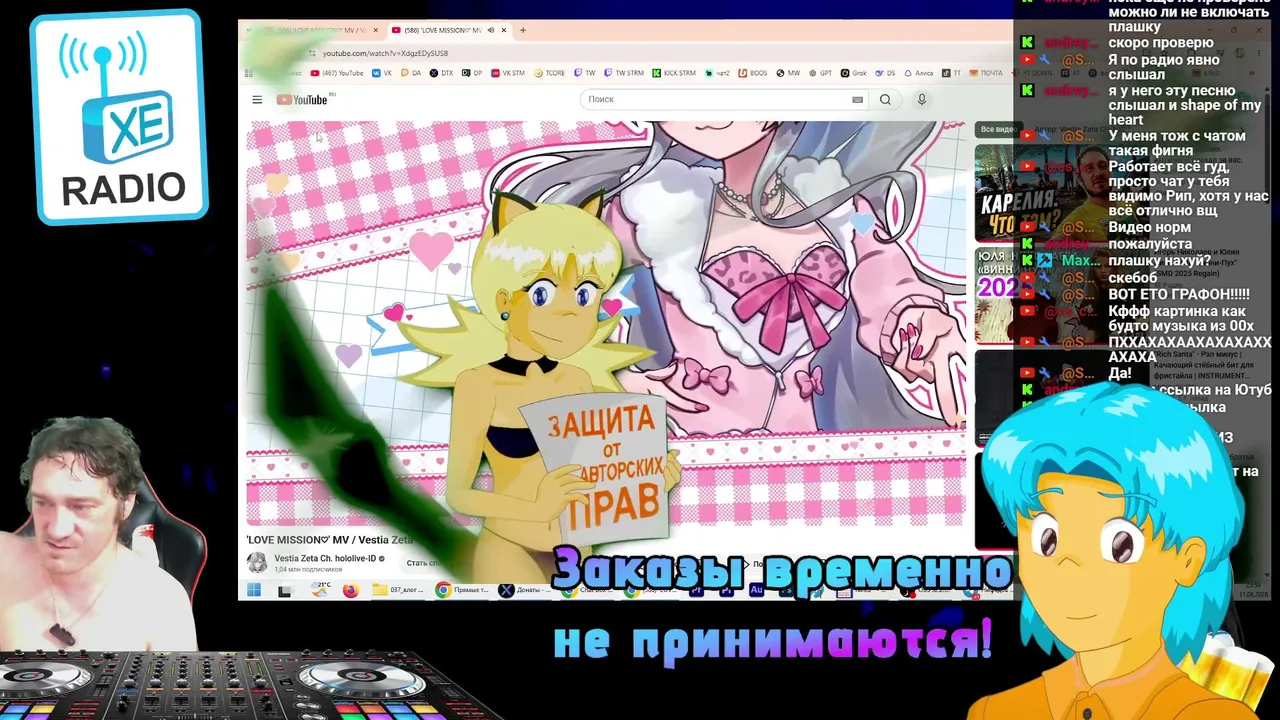Open the Grok bookmark
1280x720 pixels.
tap(854, 73)
